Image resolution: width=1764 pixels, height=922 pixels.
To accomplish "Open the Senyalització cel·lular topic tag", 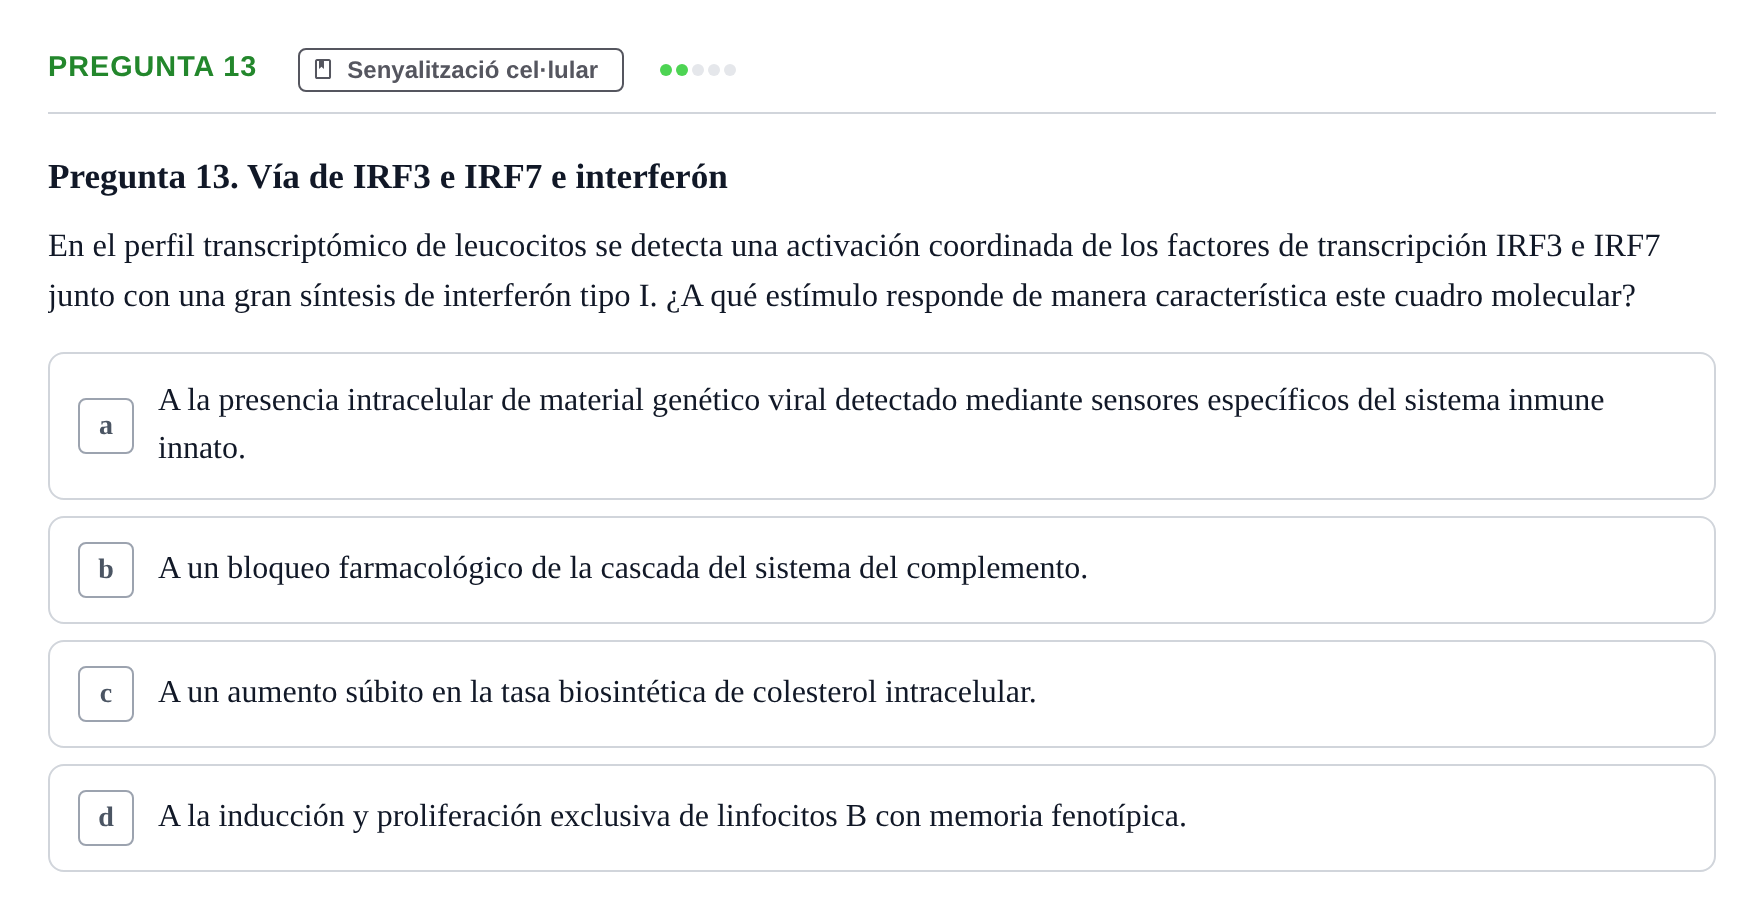I will 461,70.
